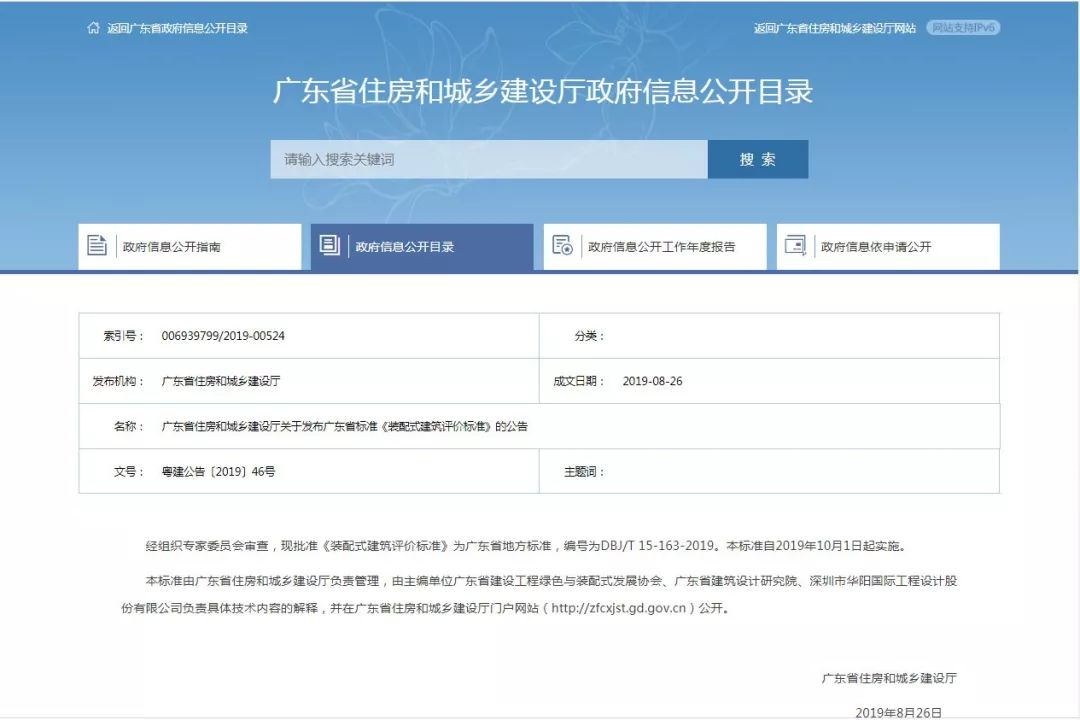Open the 政府信息公开指南 tab
Image resolution: width=1080 pixels, height=720 pixels.
pyautogui.click(x=190, y=247)
